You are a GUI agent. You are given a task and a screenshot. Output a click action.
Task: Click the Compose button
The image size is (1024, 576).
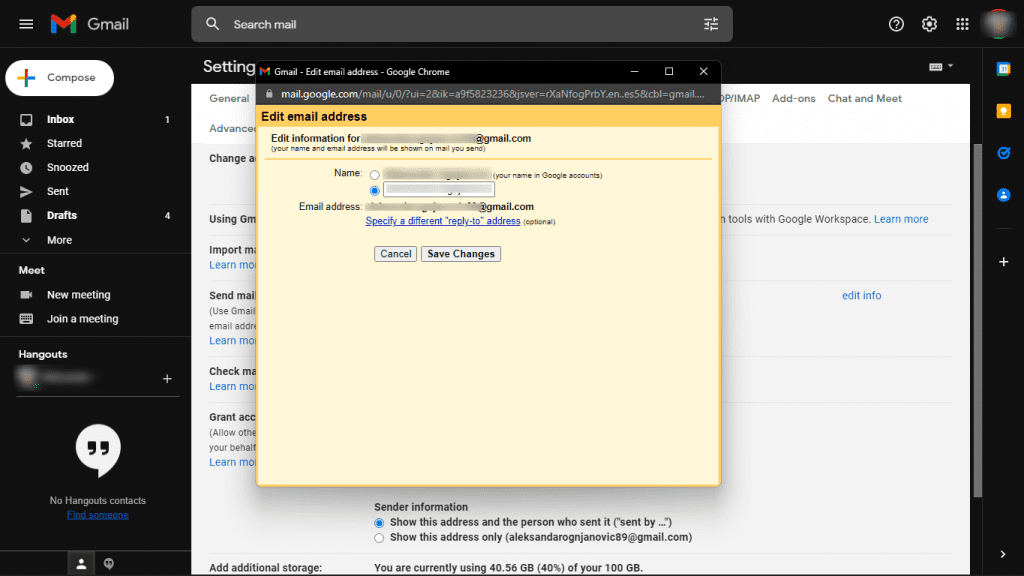[60, 78]
